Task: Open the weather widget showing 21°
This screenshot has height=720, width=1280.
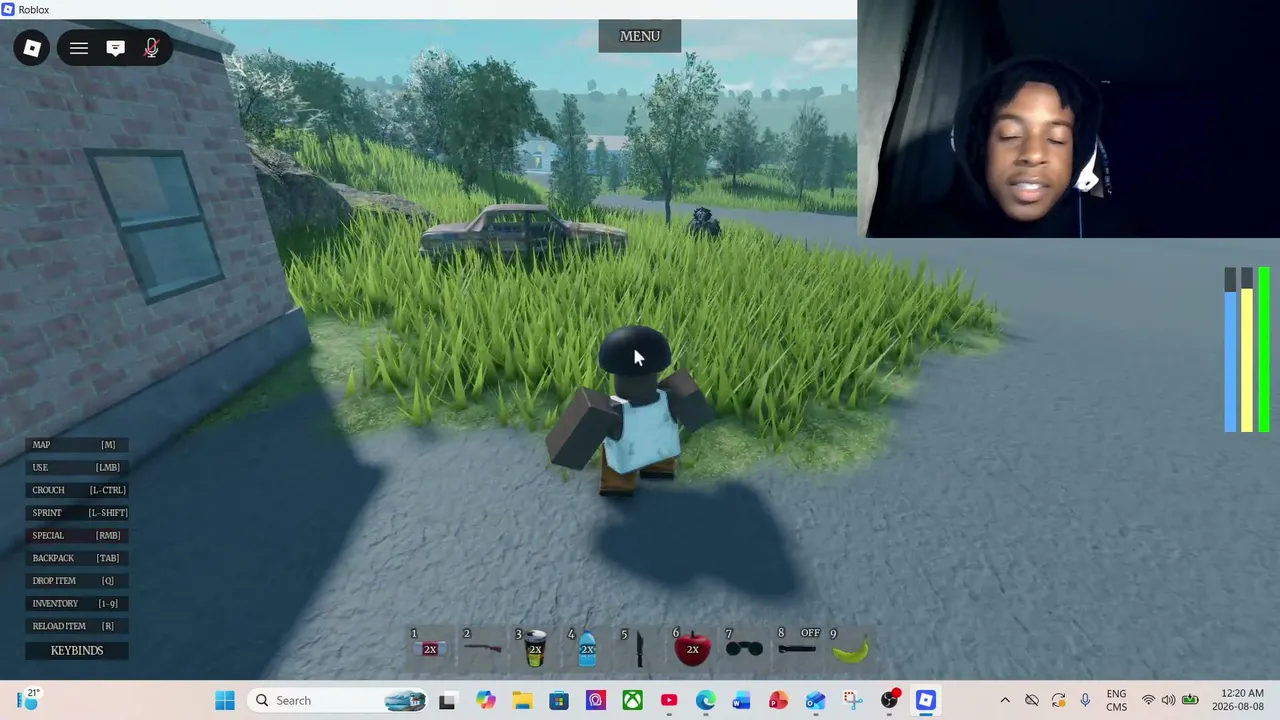Action: coord(28,700)
